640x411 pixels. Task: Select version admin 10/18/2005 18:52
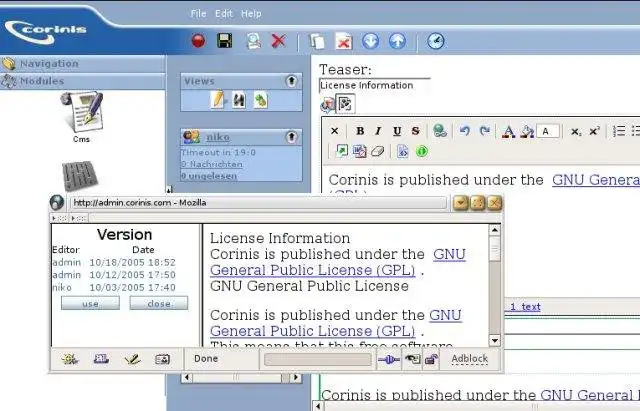[114, 262]
